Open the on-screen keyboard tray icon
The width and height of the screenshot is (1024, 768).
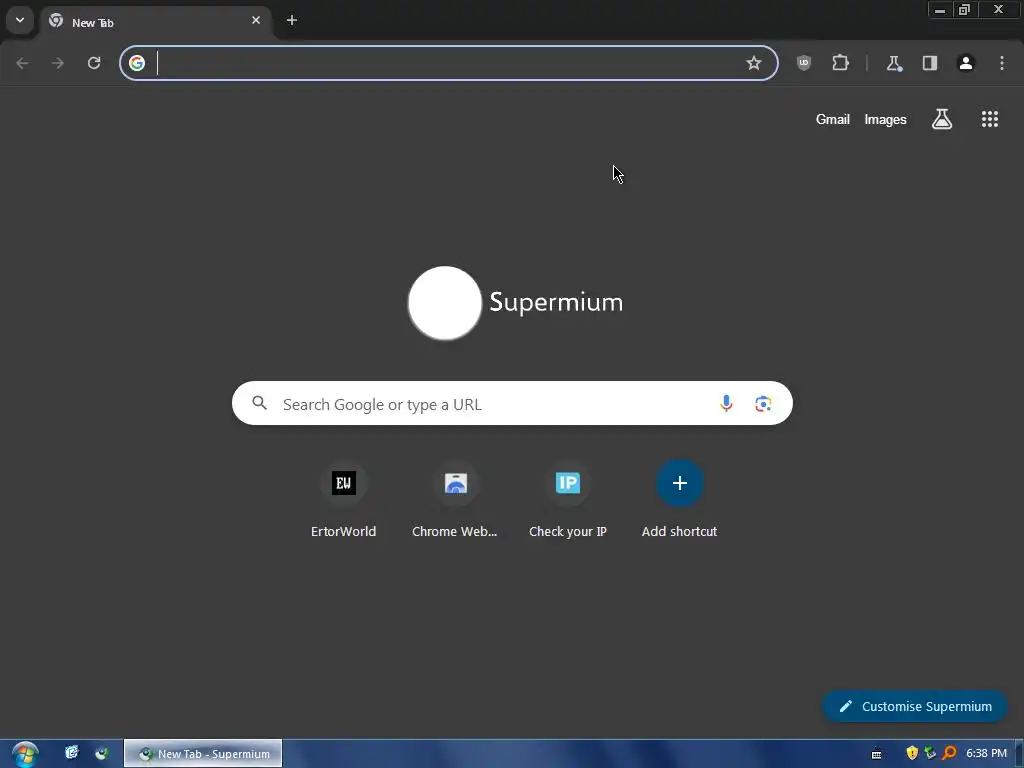[x=876, y=754]
